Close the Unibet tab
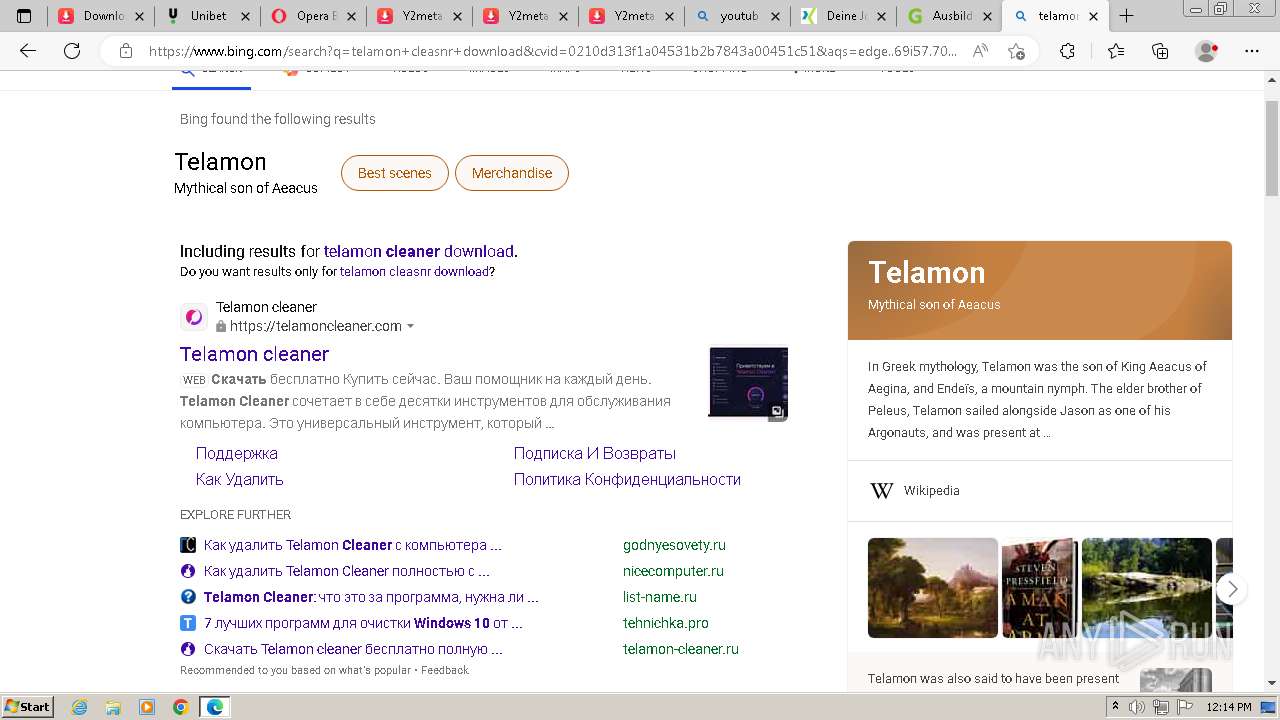This screenshot has width=1280, height=720. coord(246,16)
